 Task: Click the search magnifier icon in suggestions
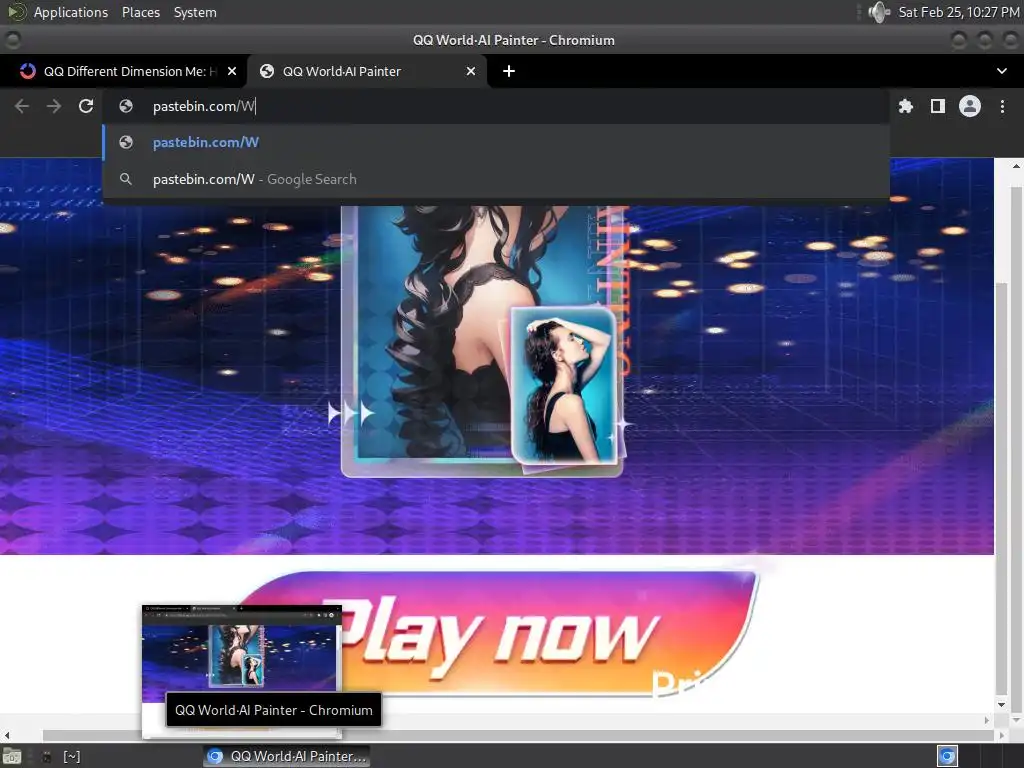click(126, 179)
